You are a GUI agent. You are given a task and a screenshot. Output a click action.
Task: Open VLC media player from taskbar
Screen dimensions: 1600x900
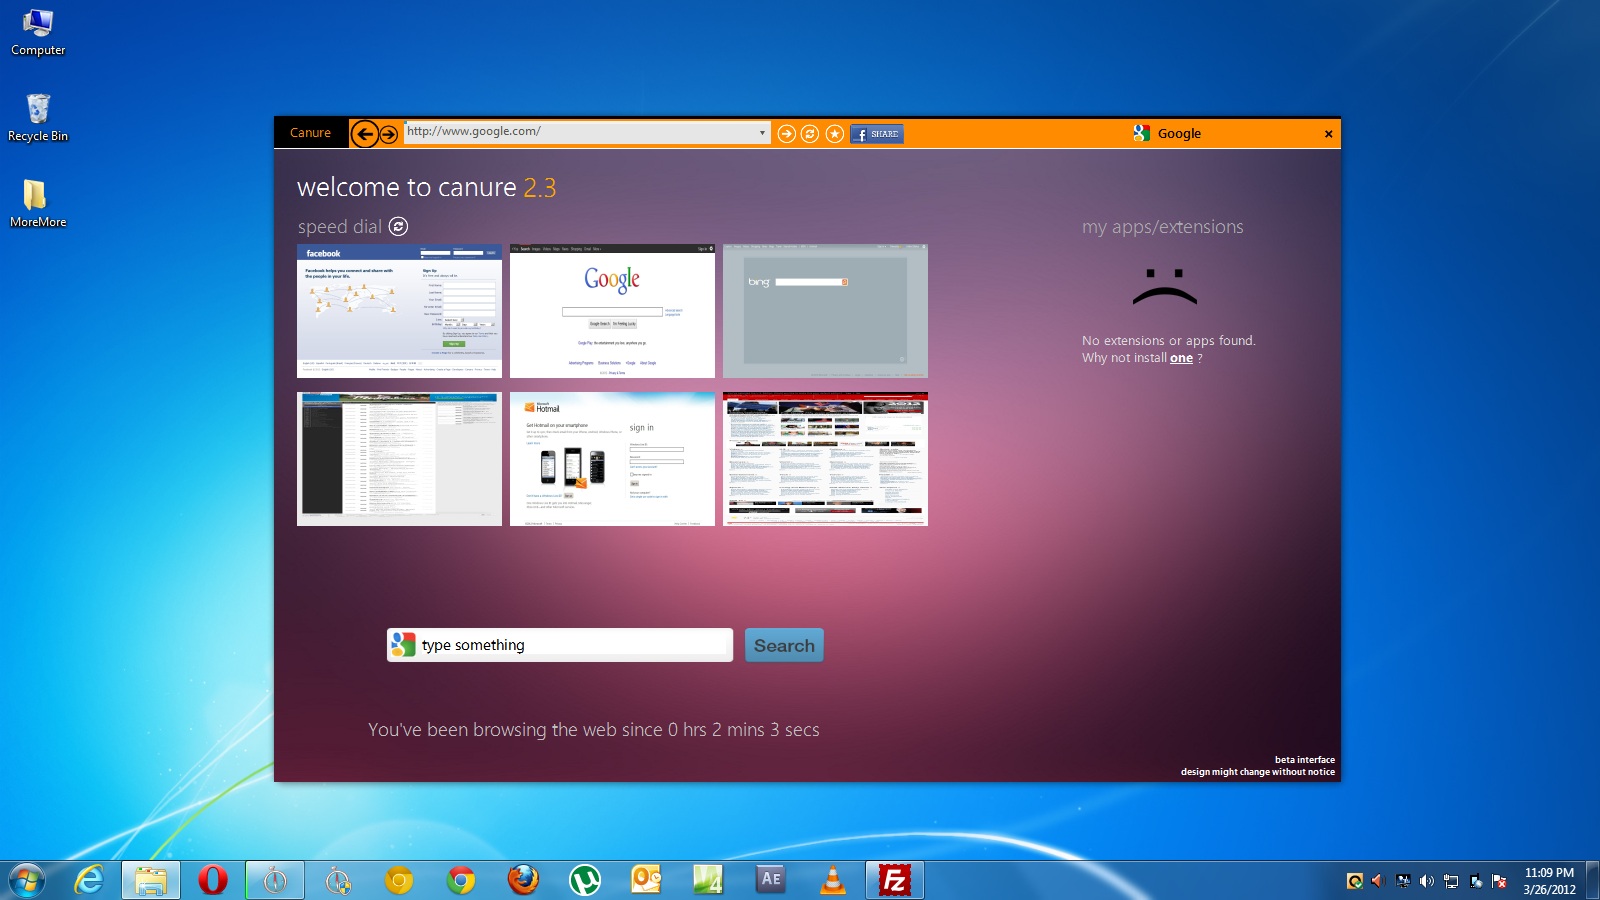coord(833,880)
